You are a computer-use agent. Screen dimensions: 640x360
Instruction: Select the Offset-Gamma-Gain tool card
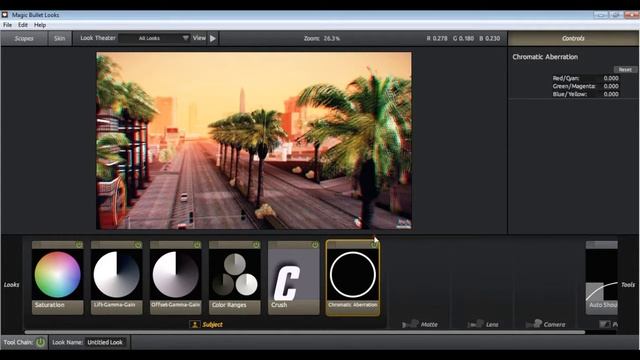coord(176,278)
